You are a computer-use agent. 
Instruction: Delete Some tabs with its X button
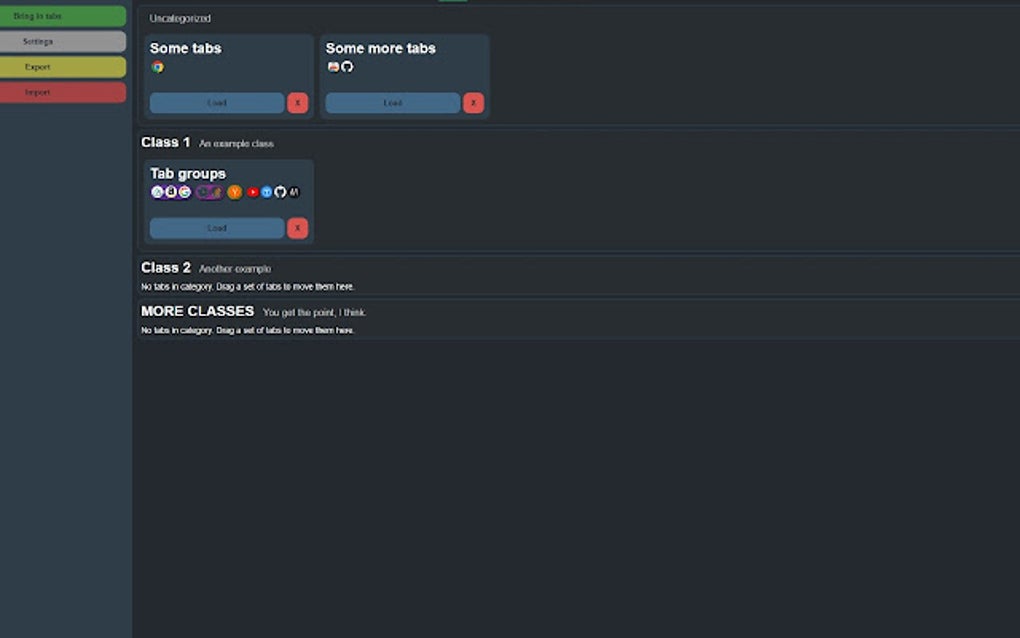[x=297, y=102]
